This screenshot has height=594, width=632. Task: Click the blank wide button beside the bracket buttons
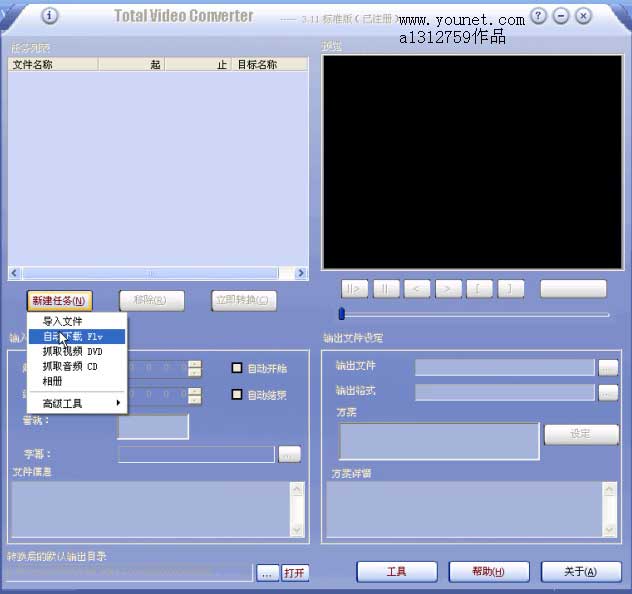(x=573, y=289)
